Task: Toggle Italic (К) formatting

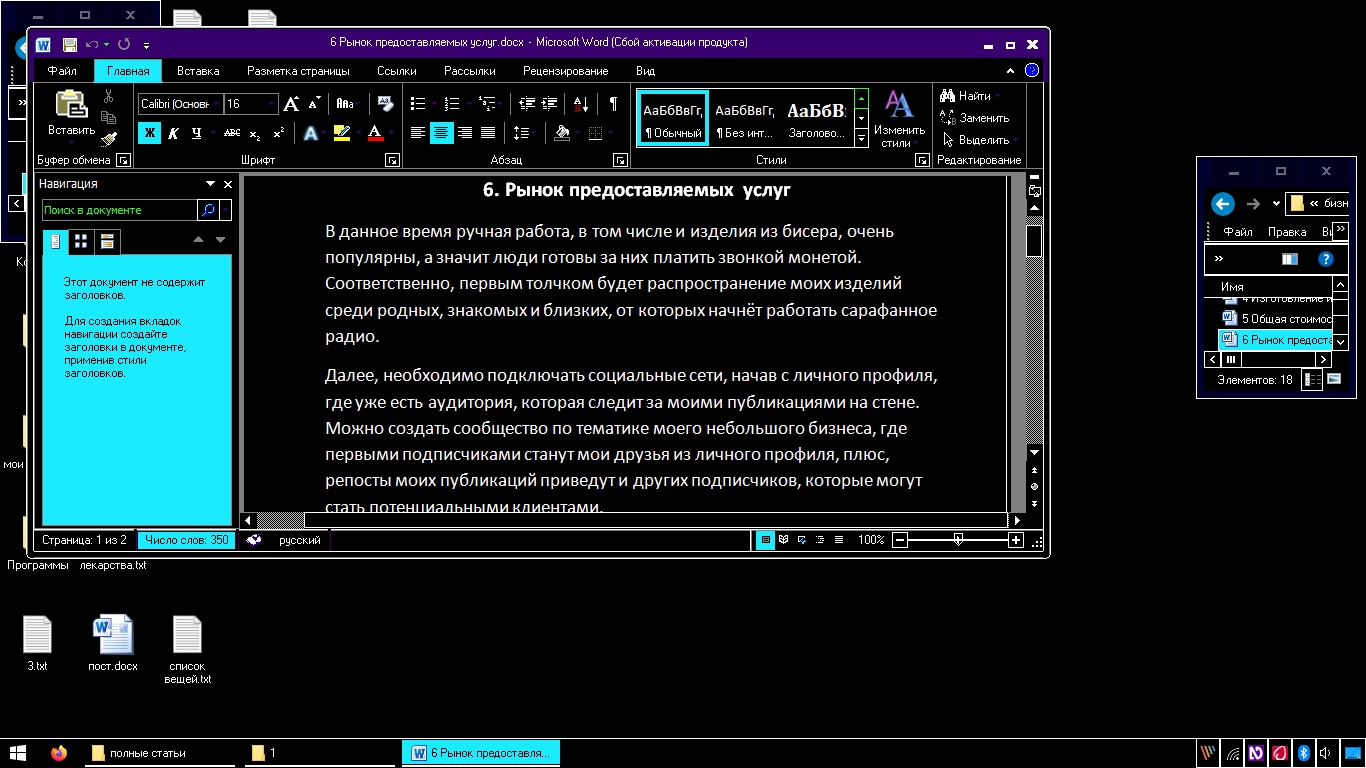Action: 173,133
